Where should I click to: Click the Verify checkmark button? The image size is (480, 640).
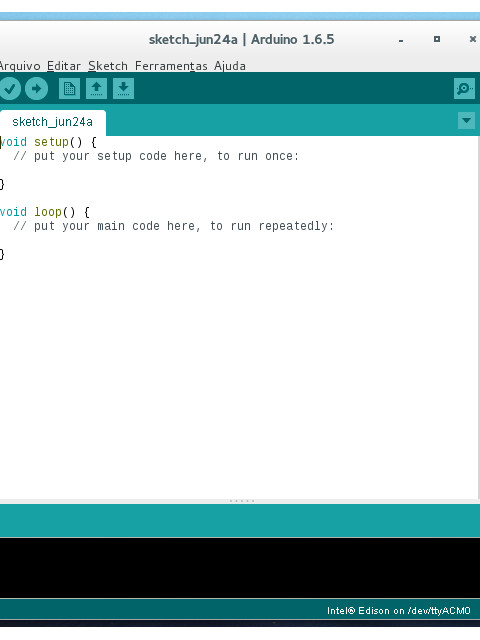coord(10,89)
